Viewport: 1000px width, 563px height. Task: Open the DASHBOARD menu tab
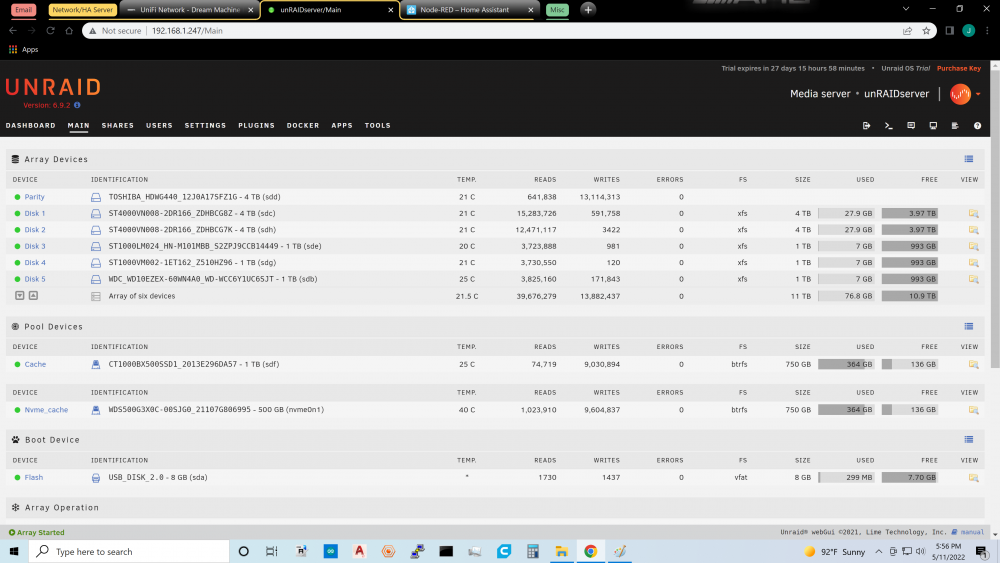pos(31,126)
